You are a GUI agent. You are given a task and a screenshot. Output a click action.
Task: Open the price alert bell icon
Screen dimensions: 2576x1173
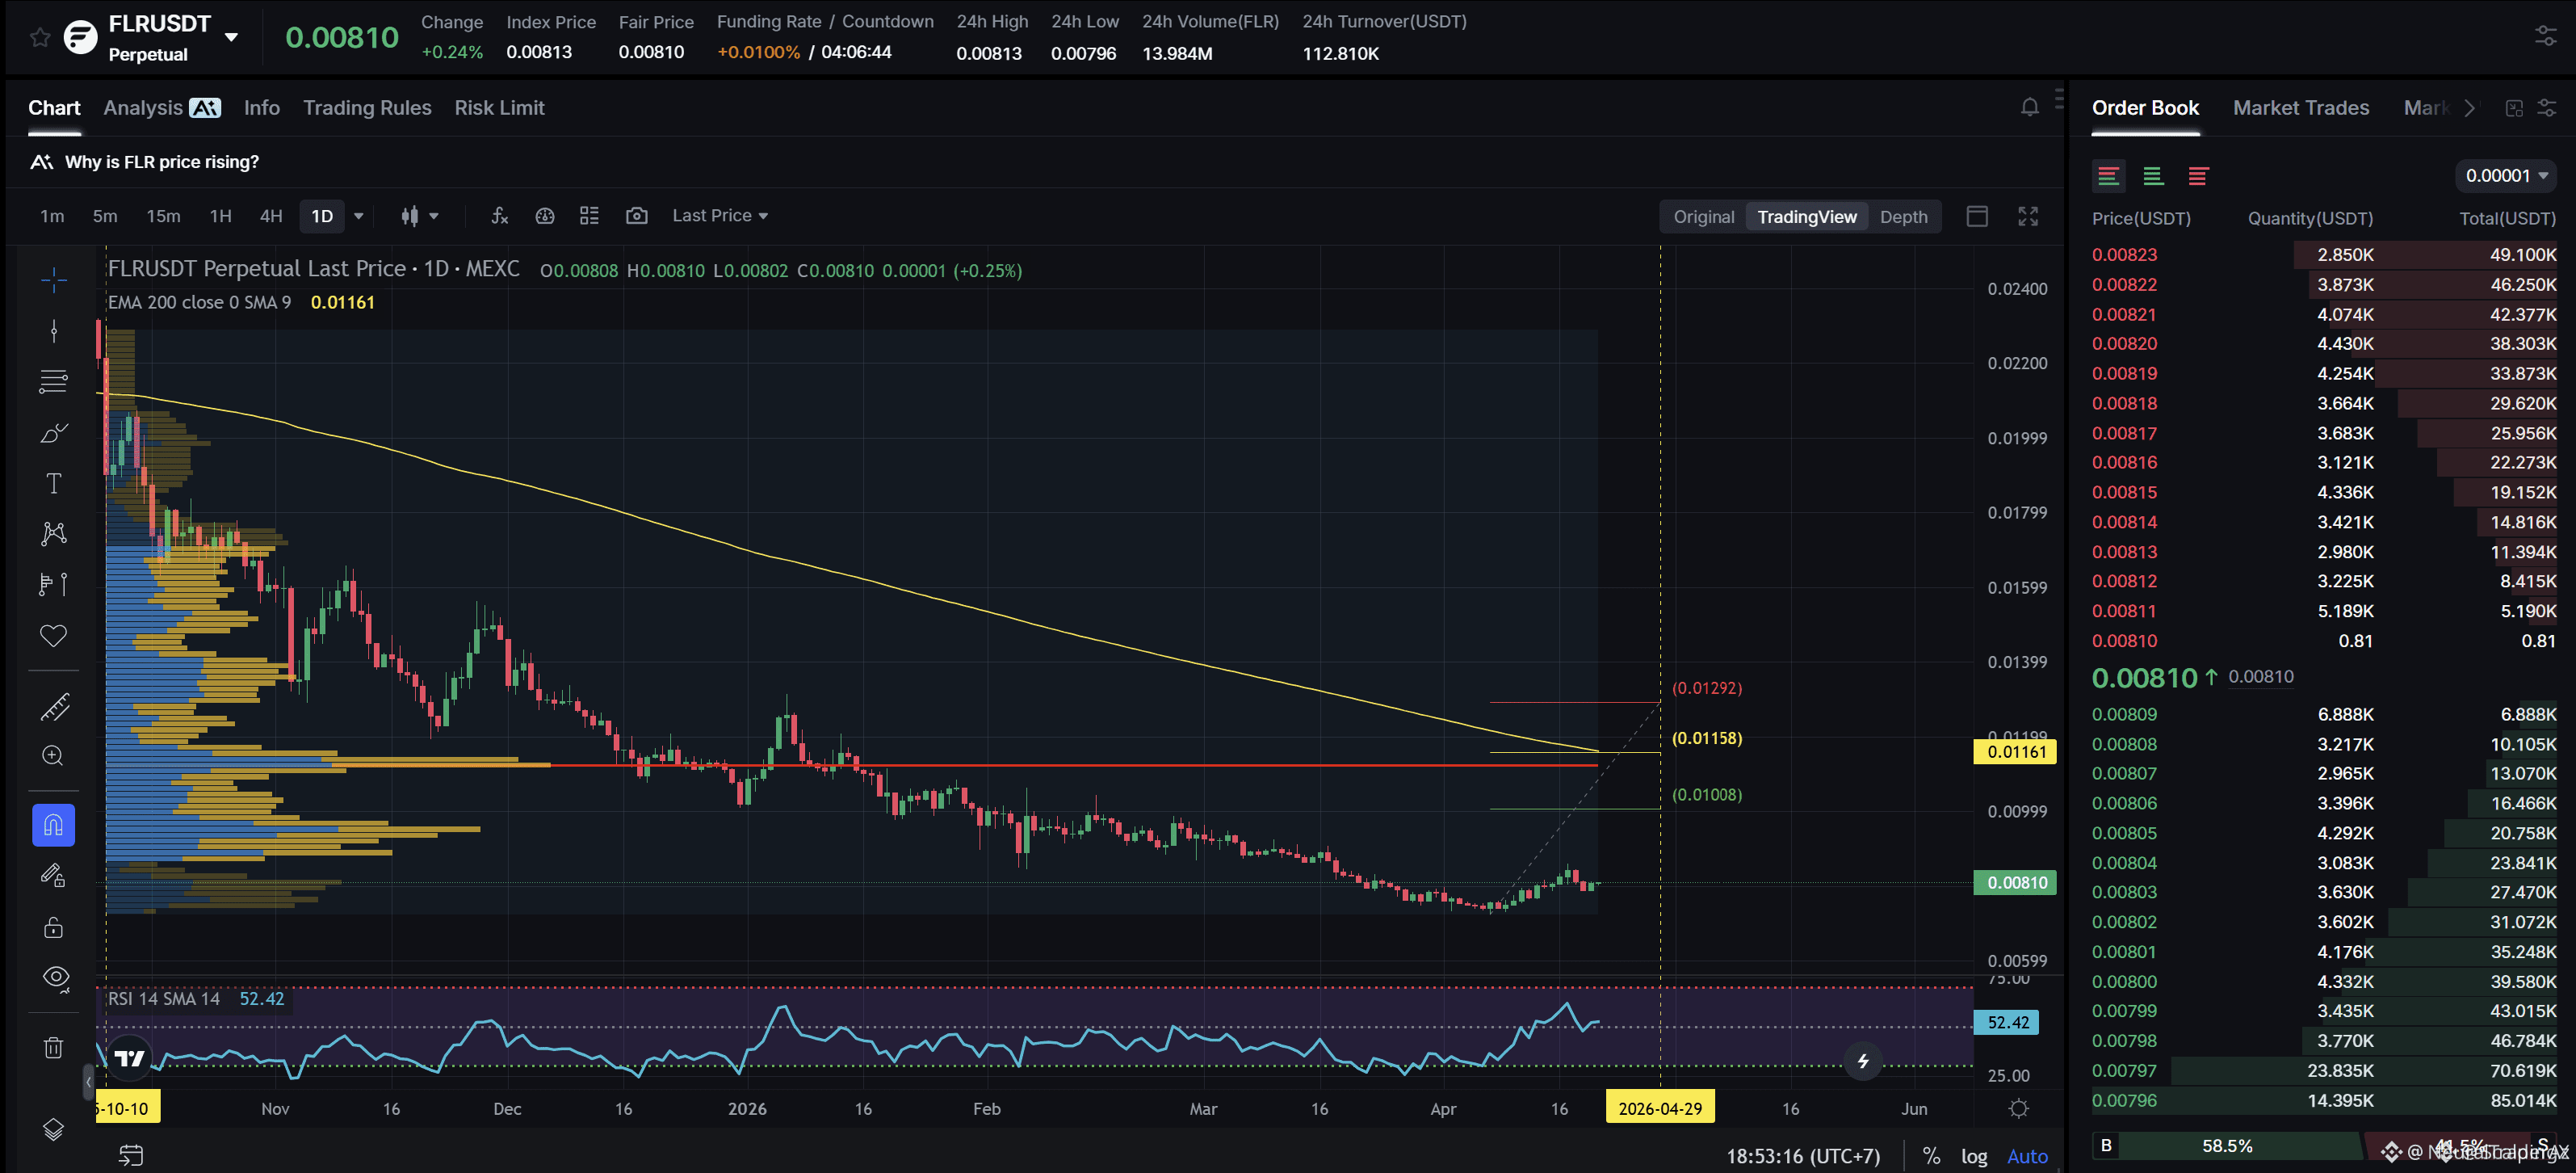[2029, 107]
